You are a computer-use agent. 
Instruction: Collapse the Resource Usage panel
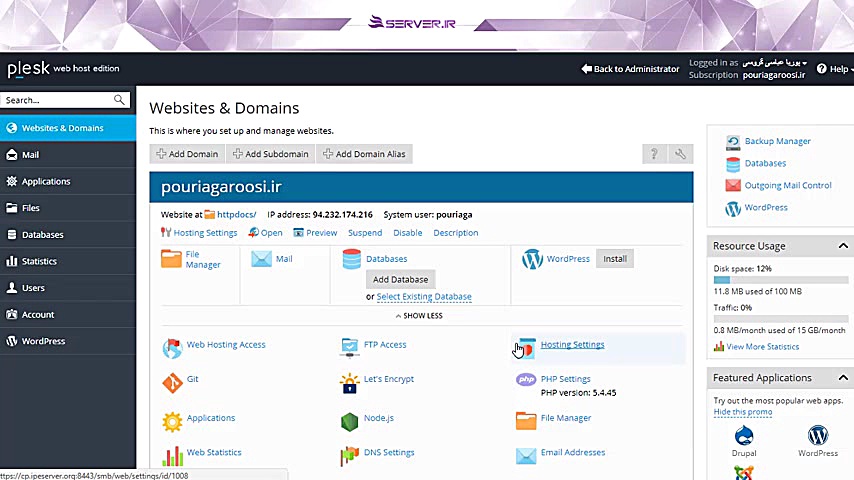click(x=843, y=246)
